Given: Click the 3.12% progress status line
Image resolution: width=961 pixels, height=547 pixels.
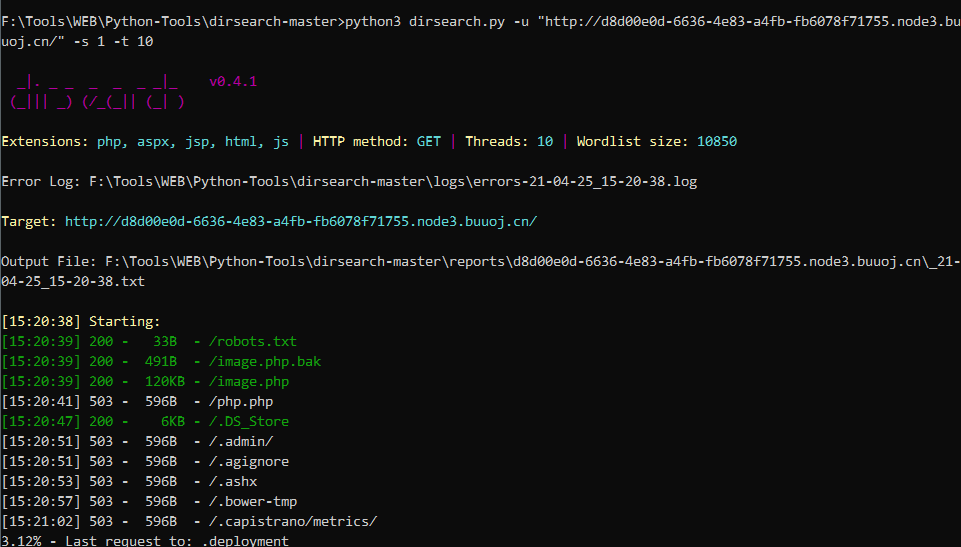Looking at the screenshot, I should pos(144,541).
